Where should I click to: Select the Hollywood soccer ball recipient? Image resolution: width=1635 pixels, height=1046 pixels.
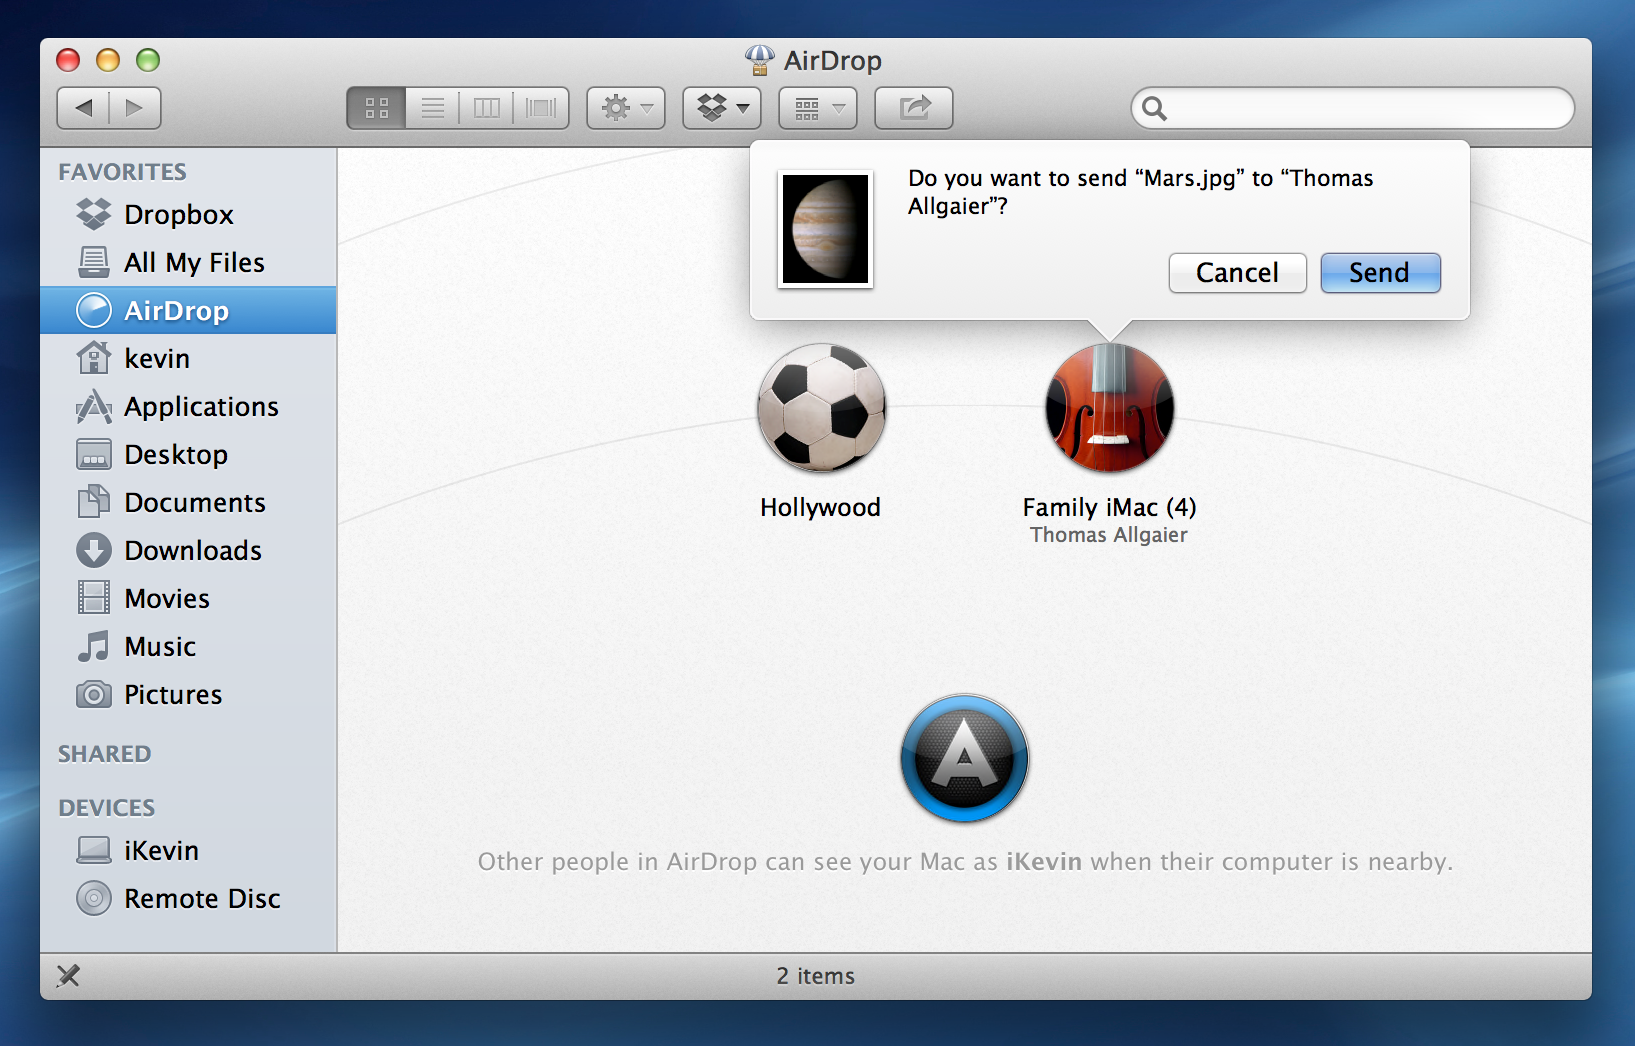pos(821,408)
